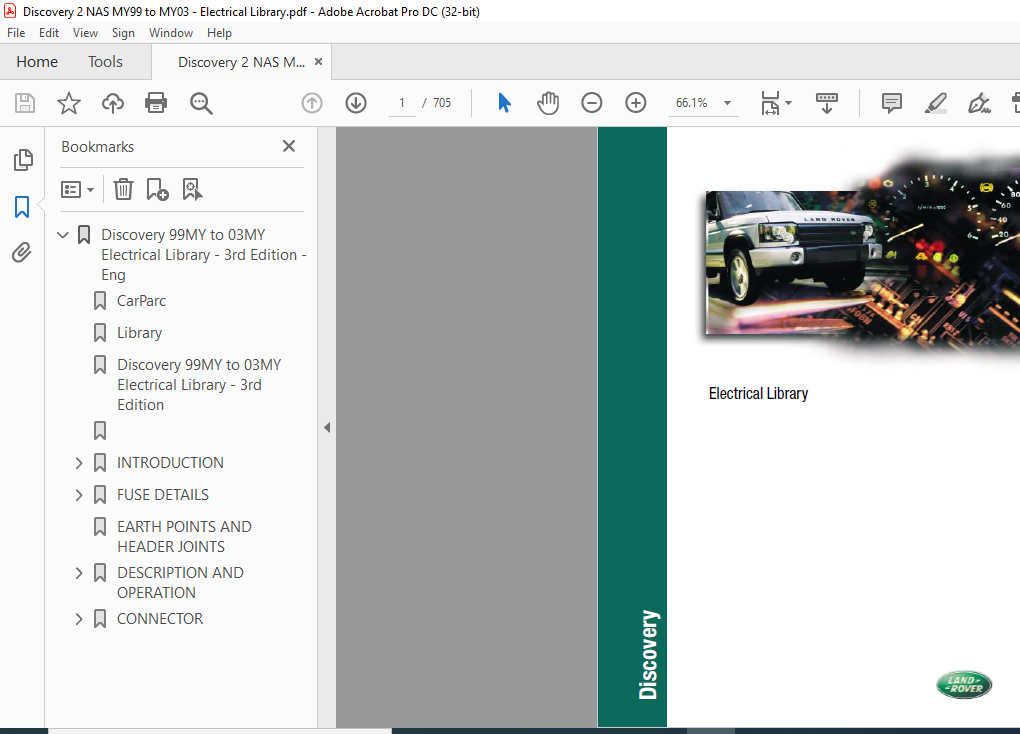Open the Window menu

(170, 33)
